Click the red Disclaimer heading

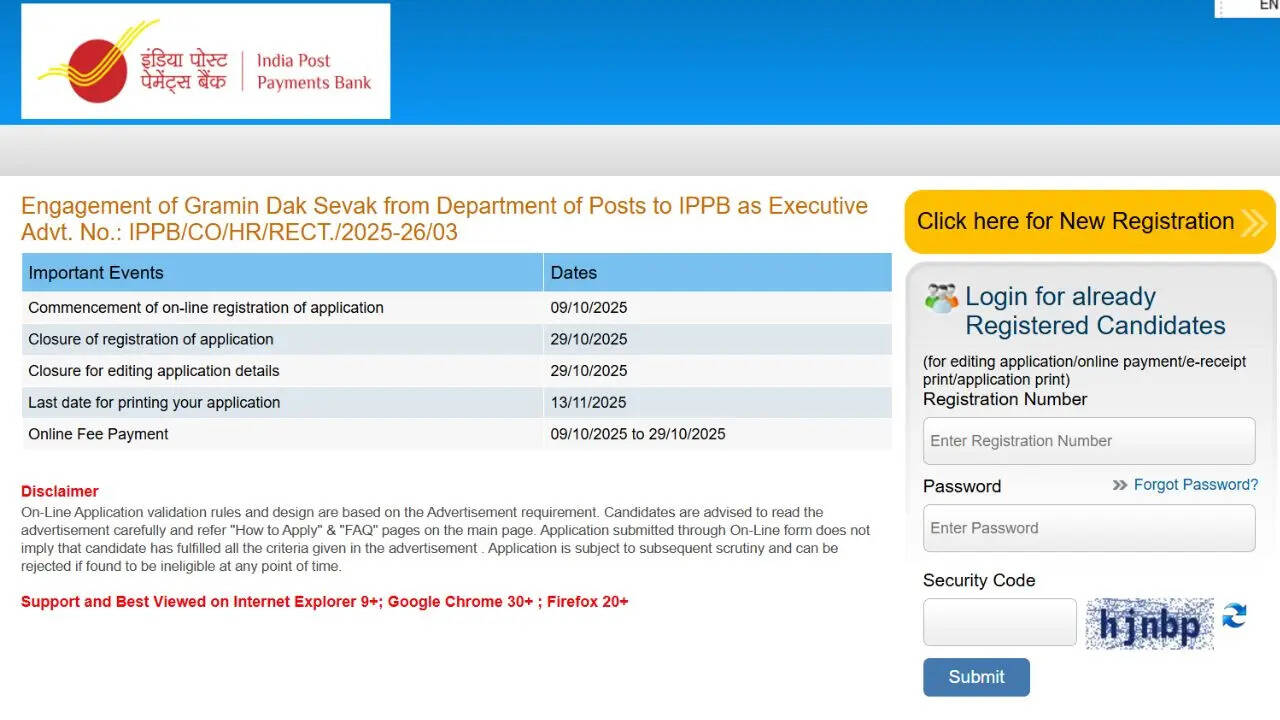(60, 491)
